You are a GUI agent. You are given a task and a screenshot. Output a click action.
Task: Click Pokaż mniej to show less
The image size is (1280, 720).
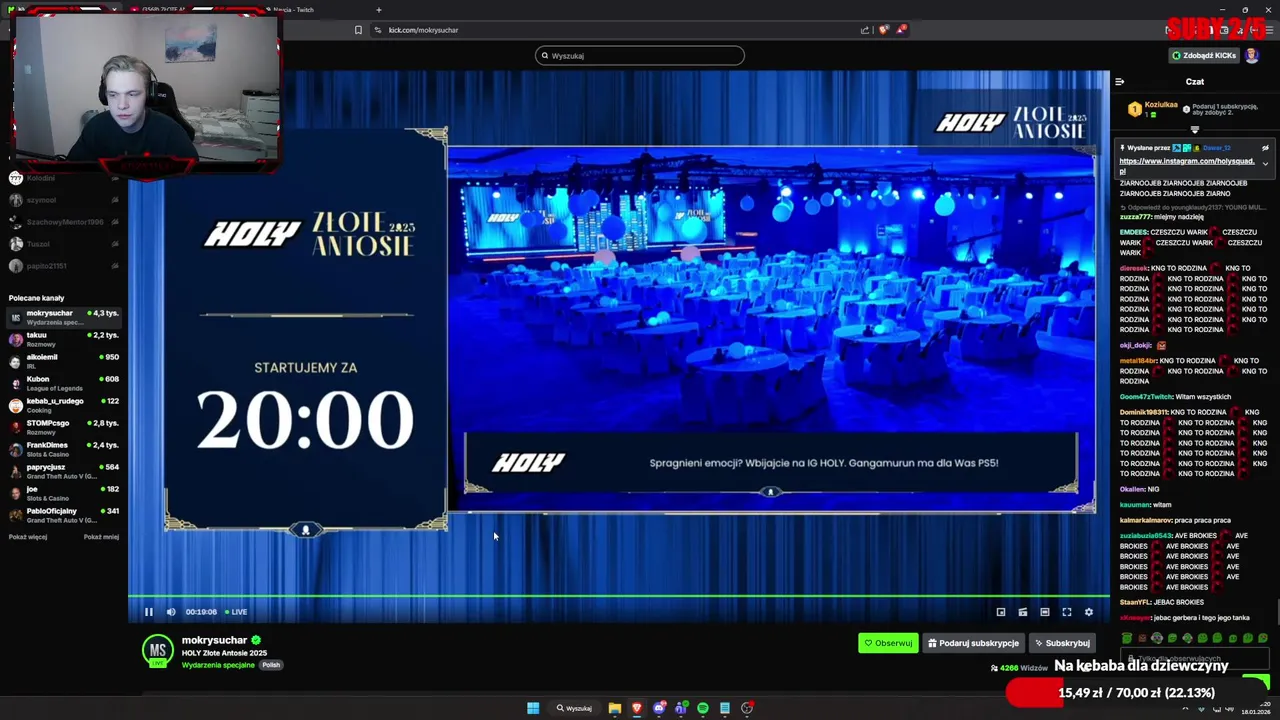[x=101, y=537]
